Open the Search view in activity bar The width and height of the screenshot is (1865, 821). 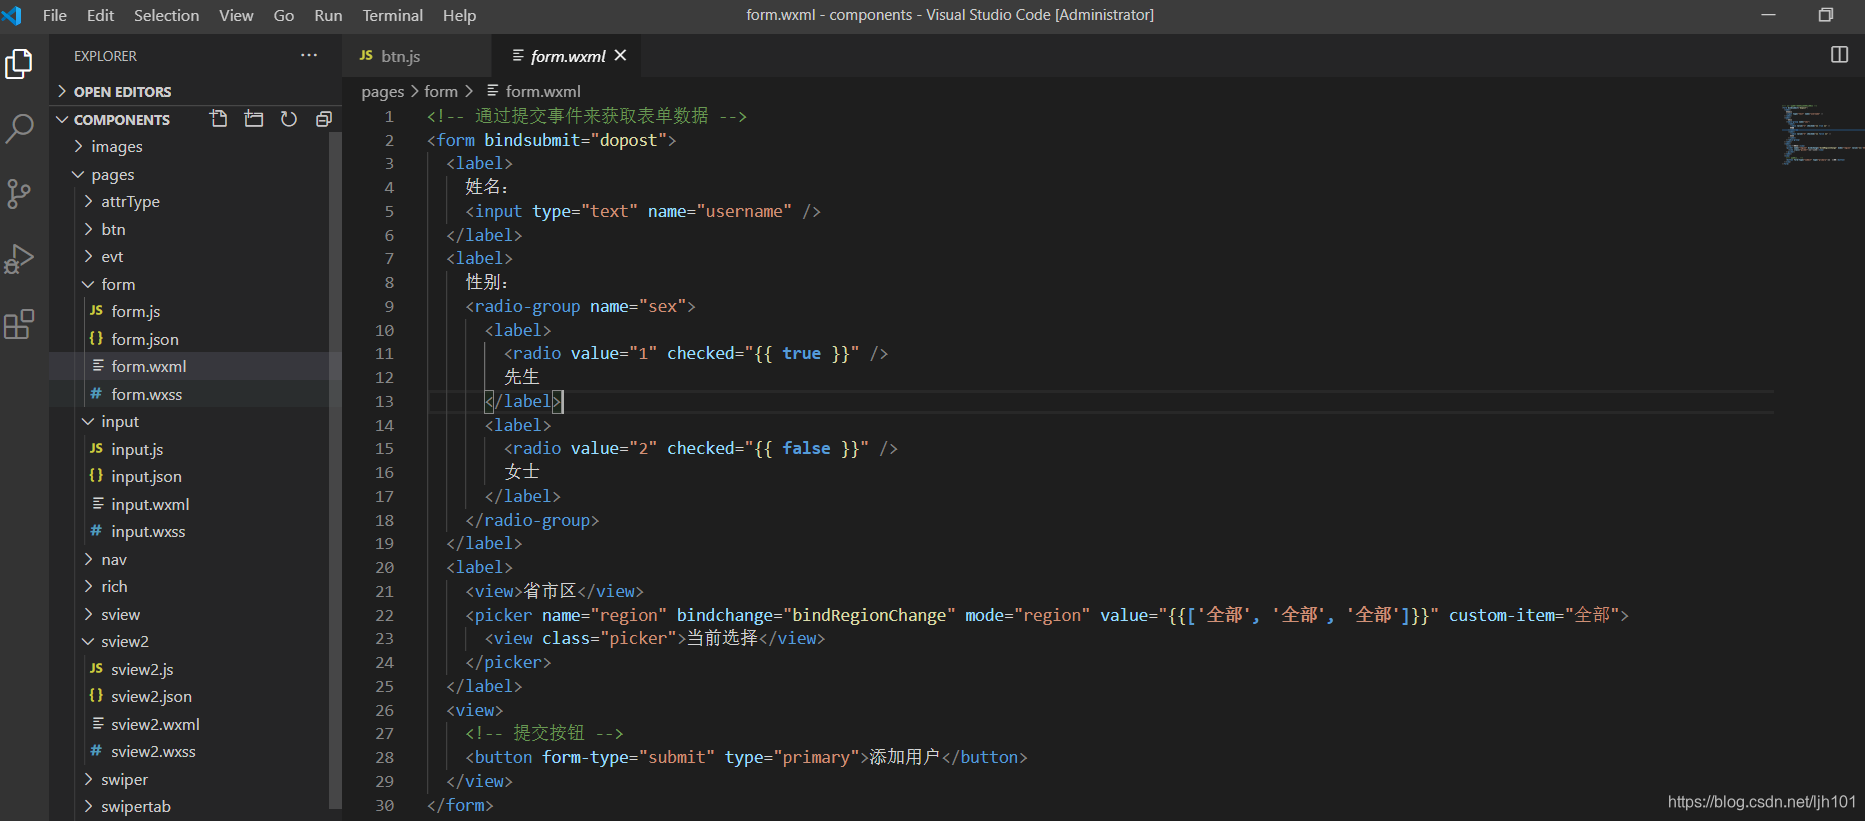pos(19,128)
